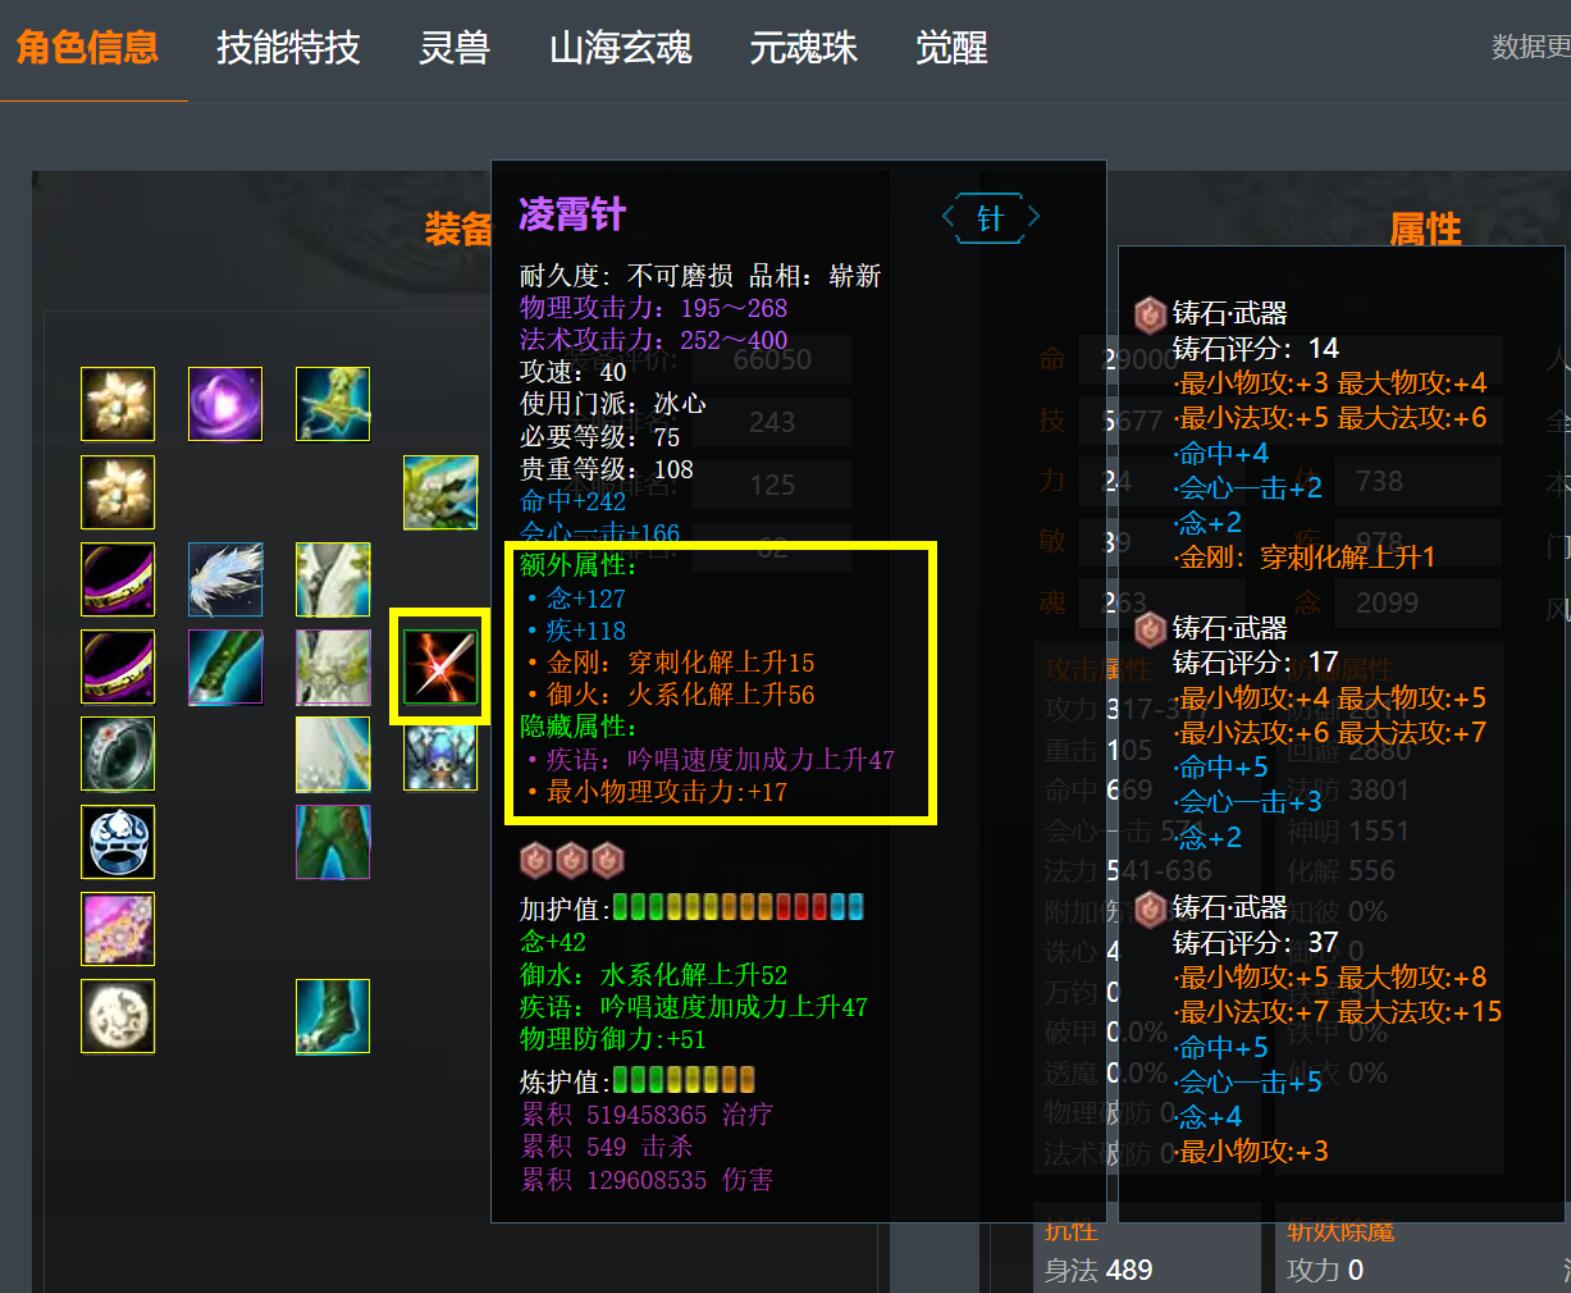Switch to the 灵兽 tab

coord(454,47)
